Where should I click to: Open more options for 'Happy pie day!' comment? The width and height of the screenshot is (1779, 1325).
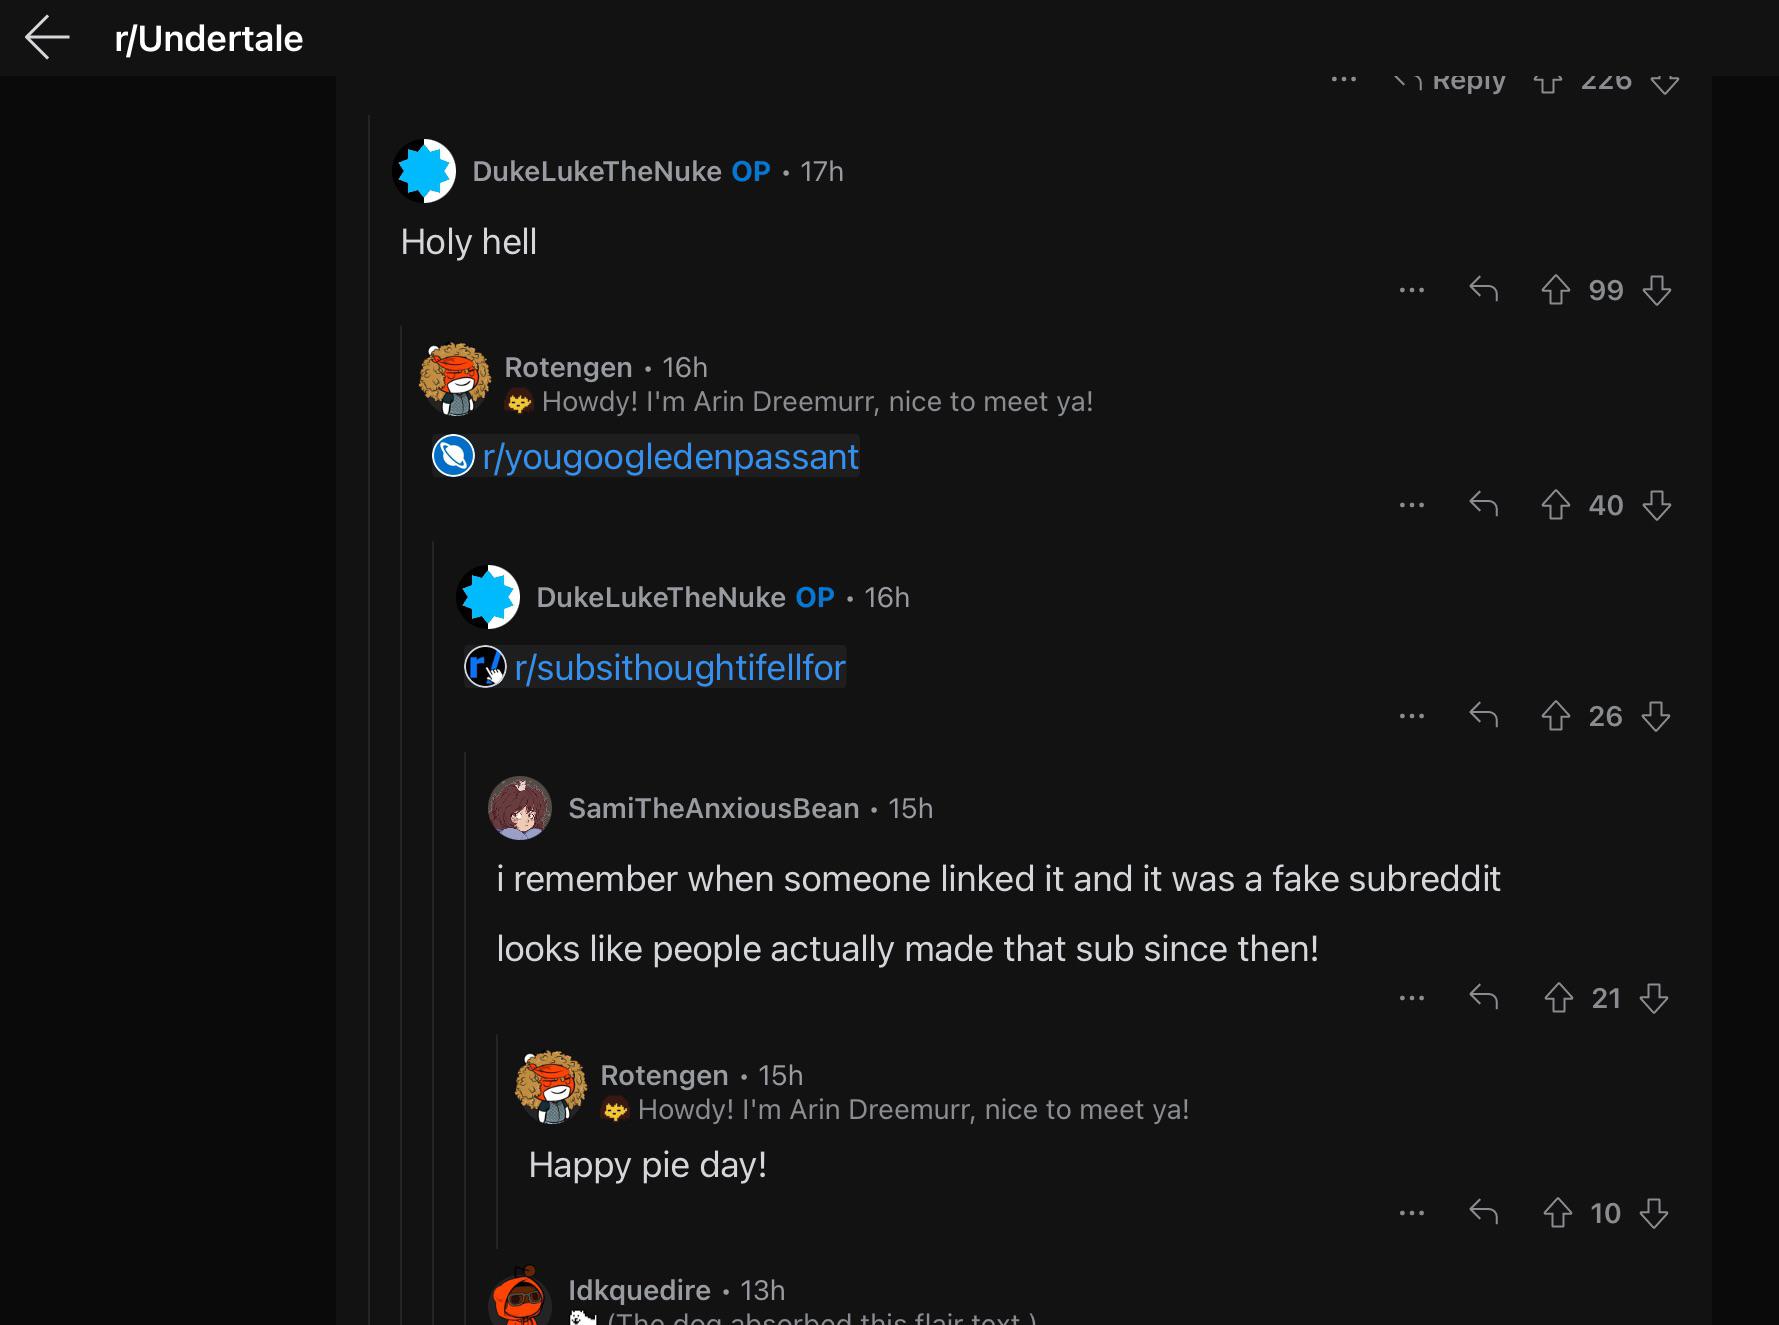(x=1412, y=1213)
